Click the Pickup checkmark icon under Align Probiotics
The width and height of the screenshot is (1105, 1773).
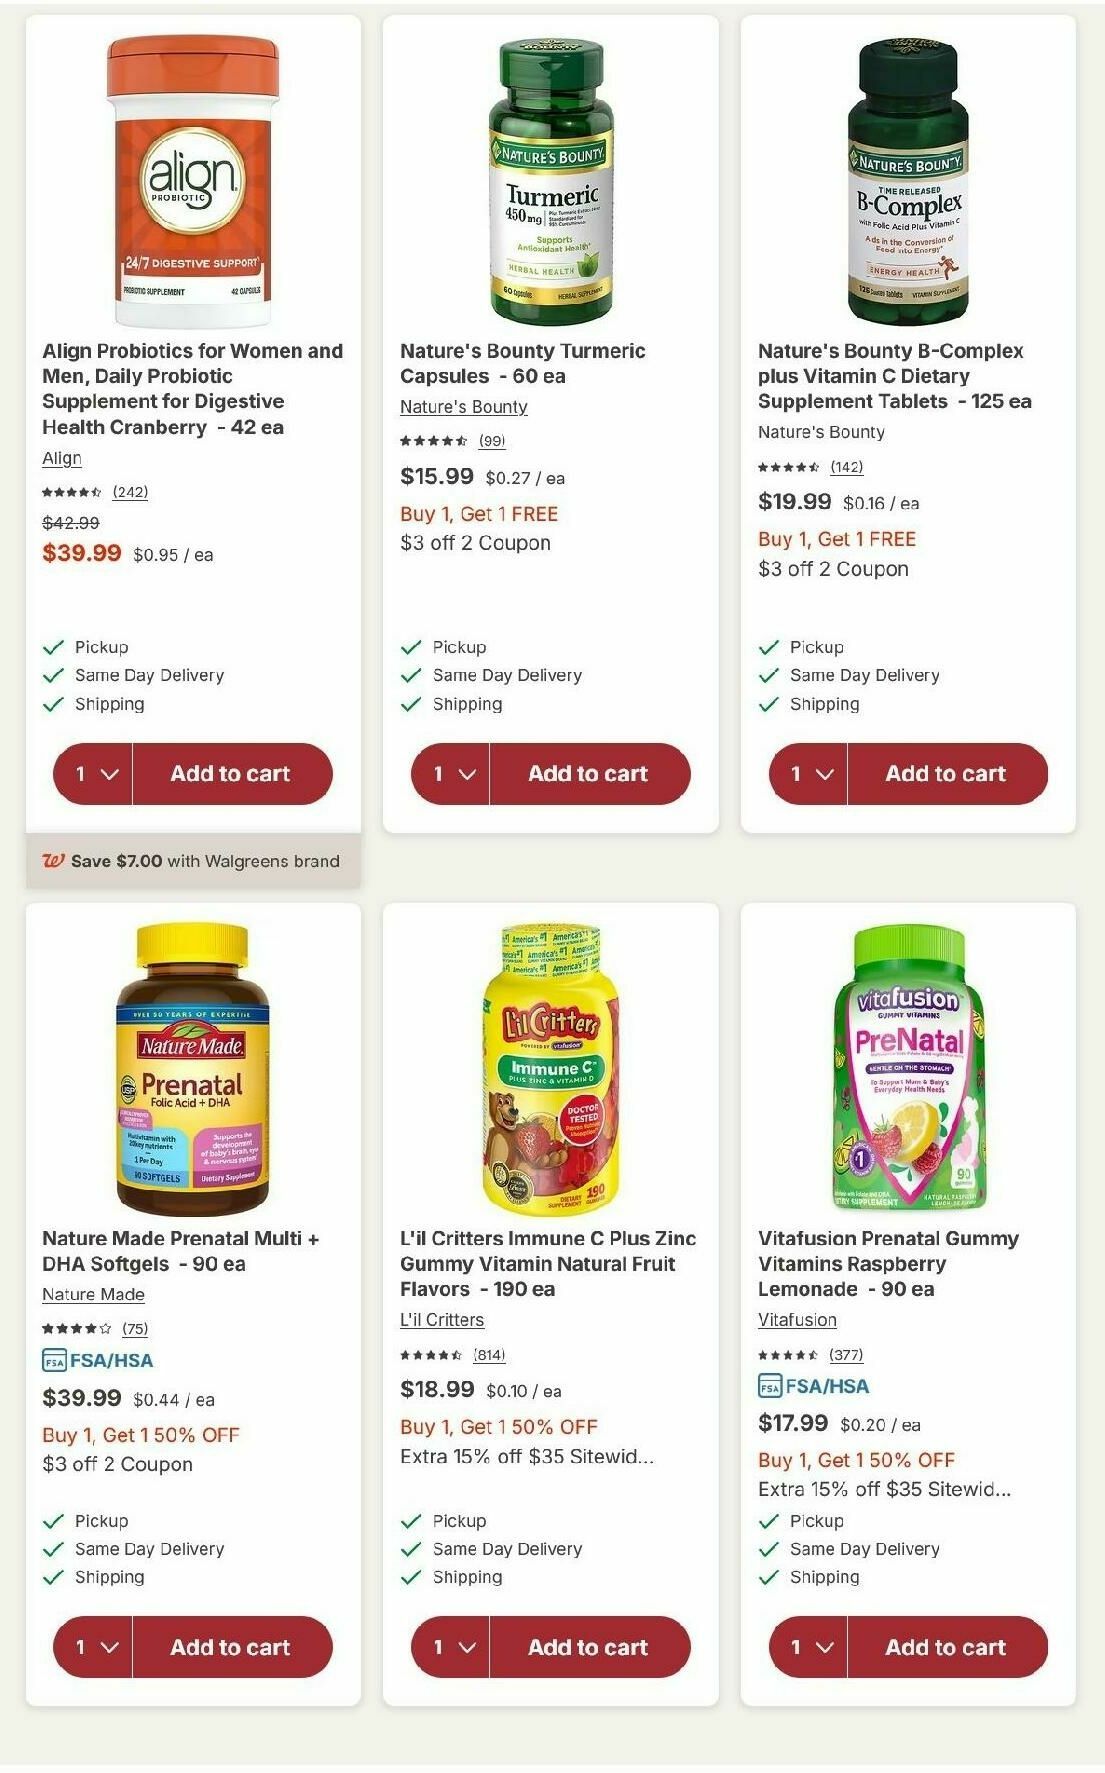(x=51, y=647)
